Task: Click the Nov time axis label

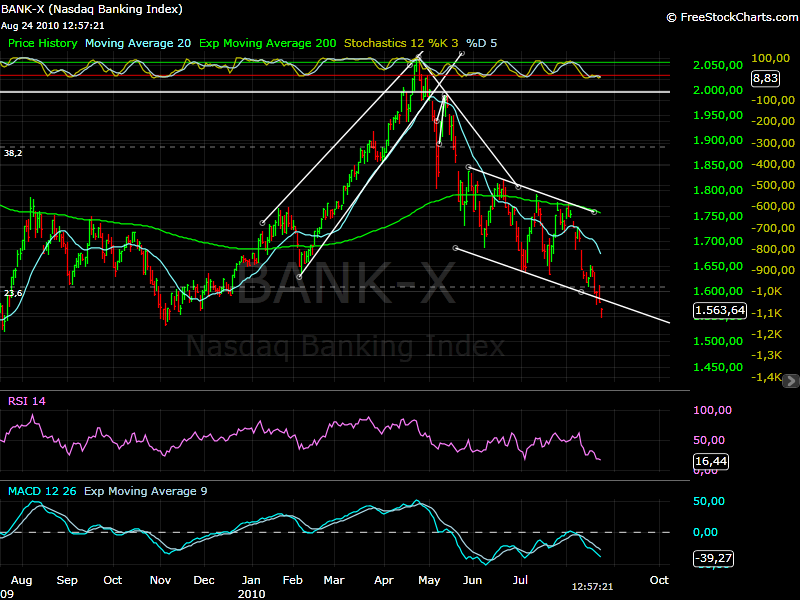Action: click(160, 581)
